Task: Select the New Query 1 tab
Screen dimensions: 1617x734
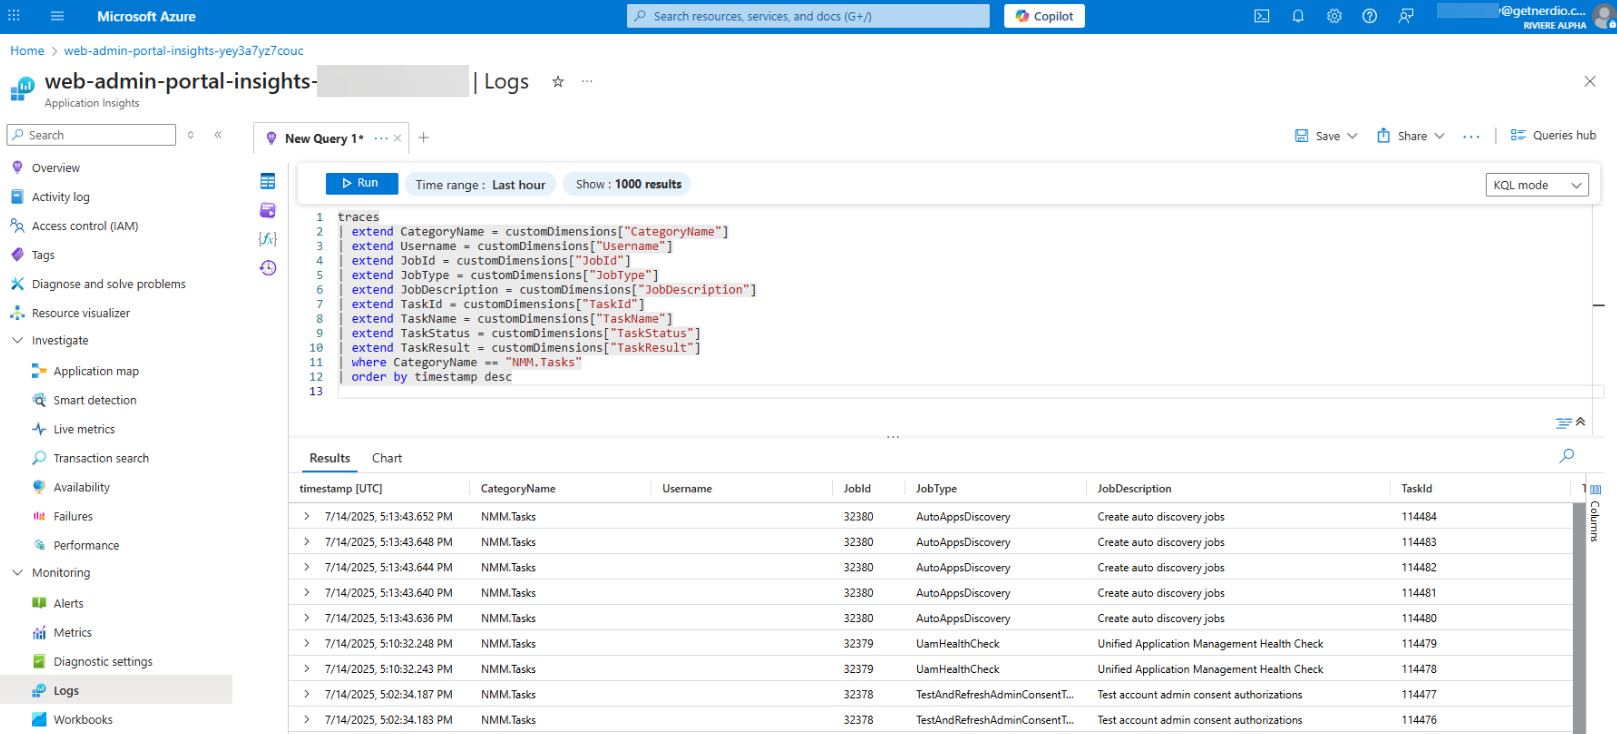Action: pos(323,139)
